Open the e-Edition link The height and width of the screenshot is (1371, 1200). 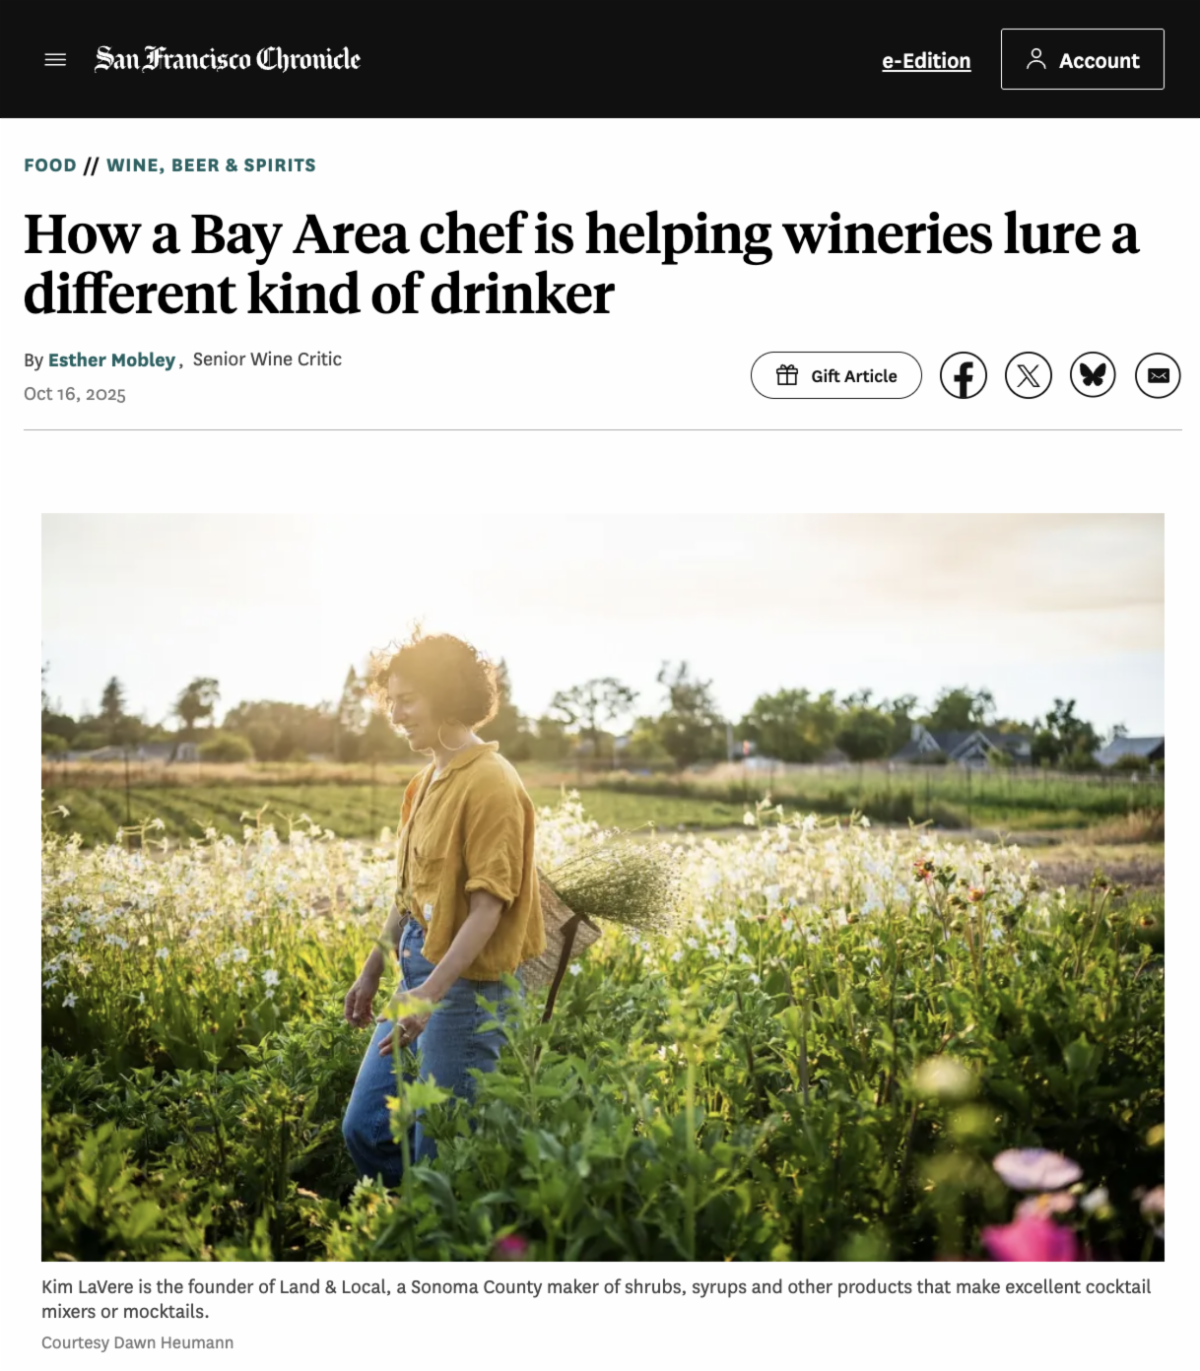point(926,61)
